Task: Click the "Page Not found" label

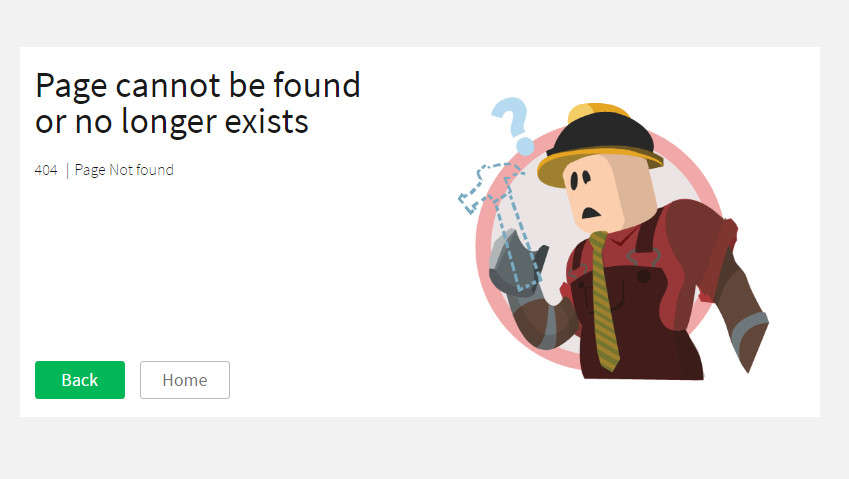Action: point(124,170)
